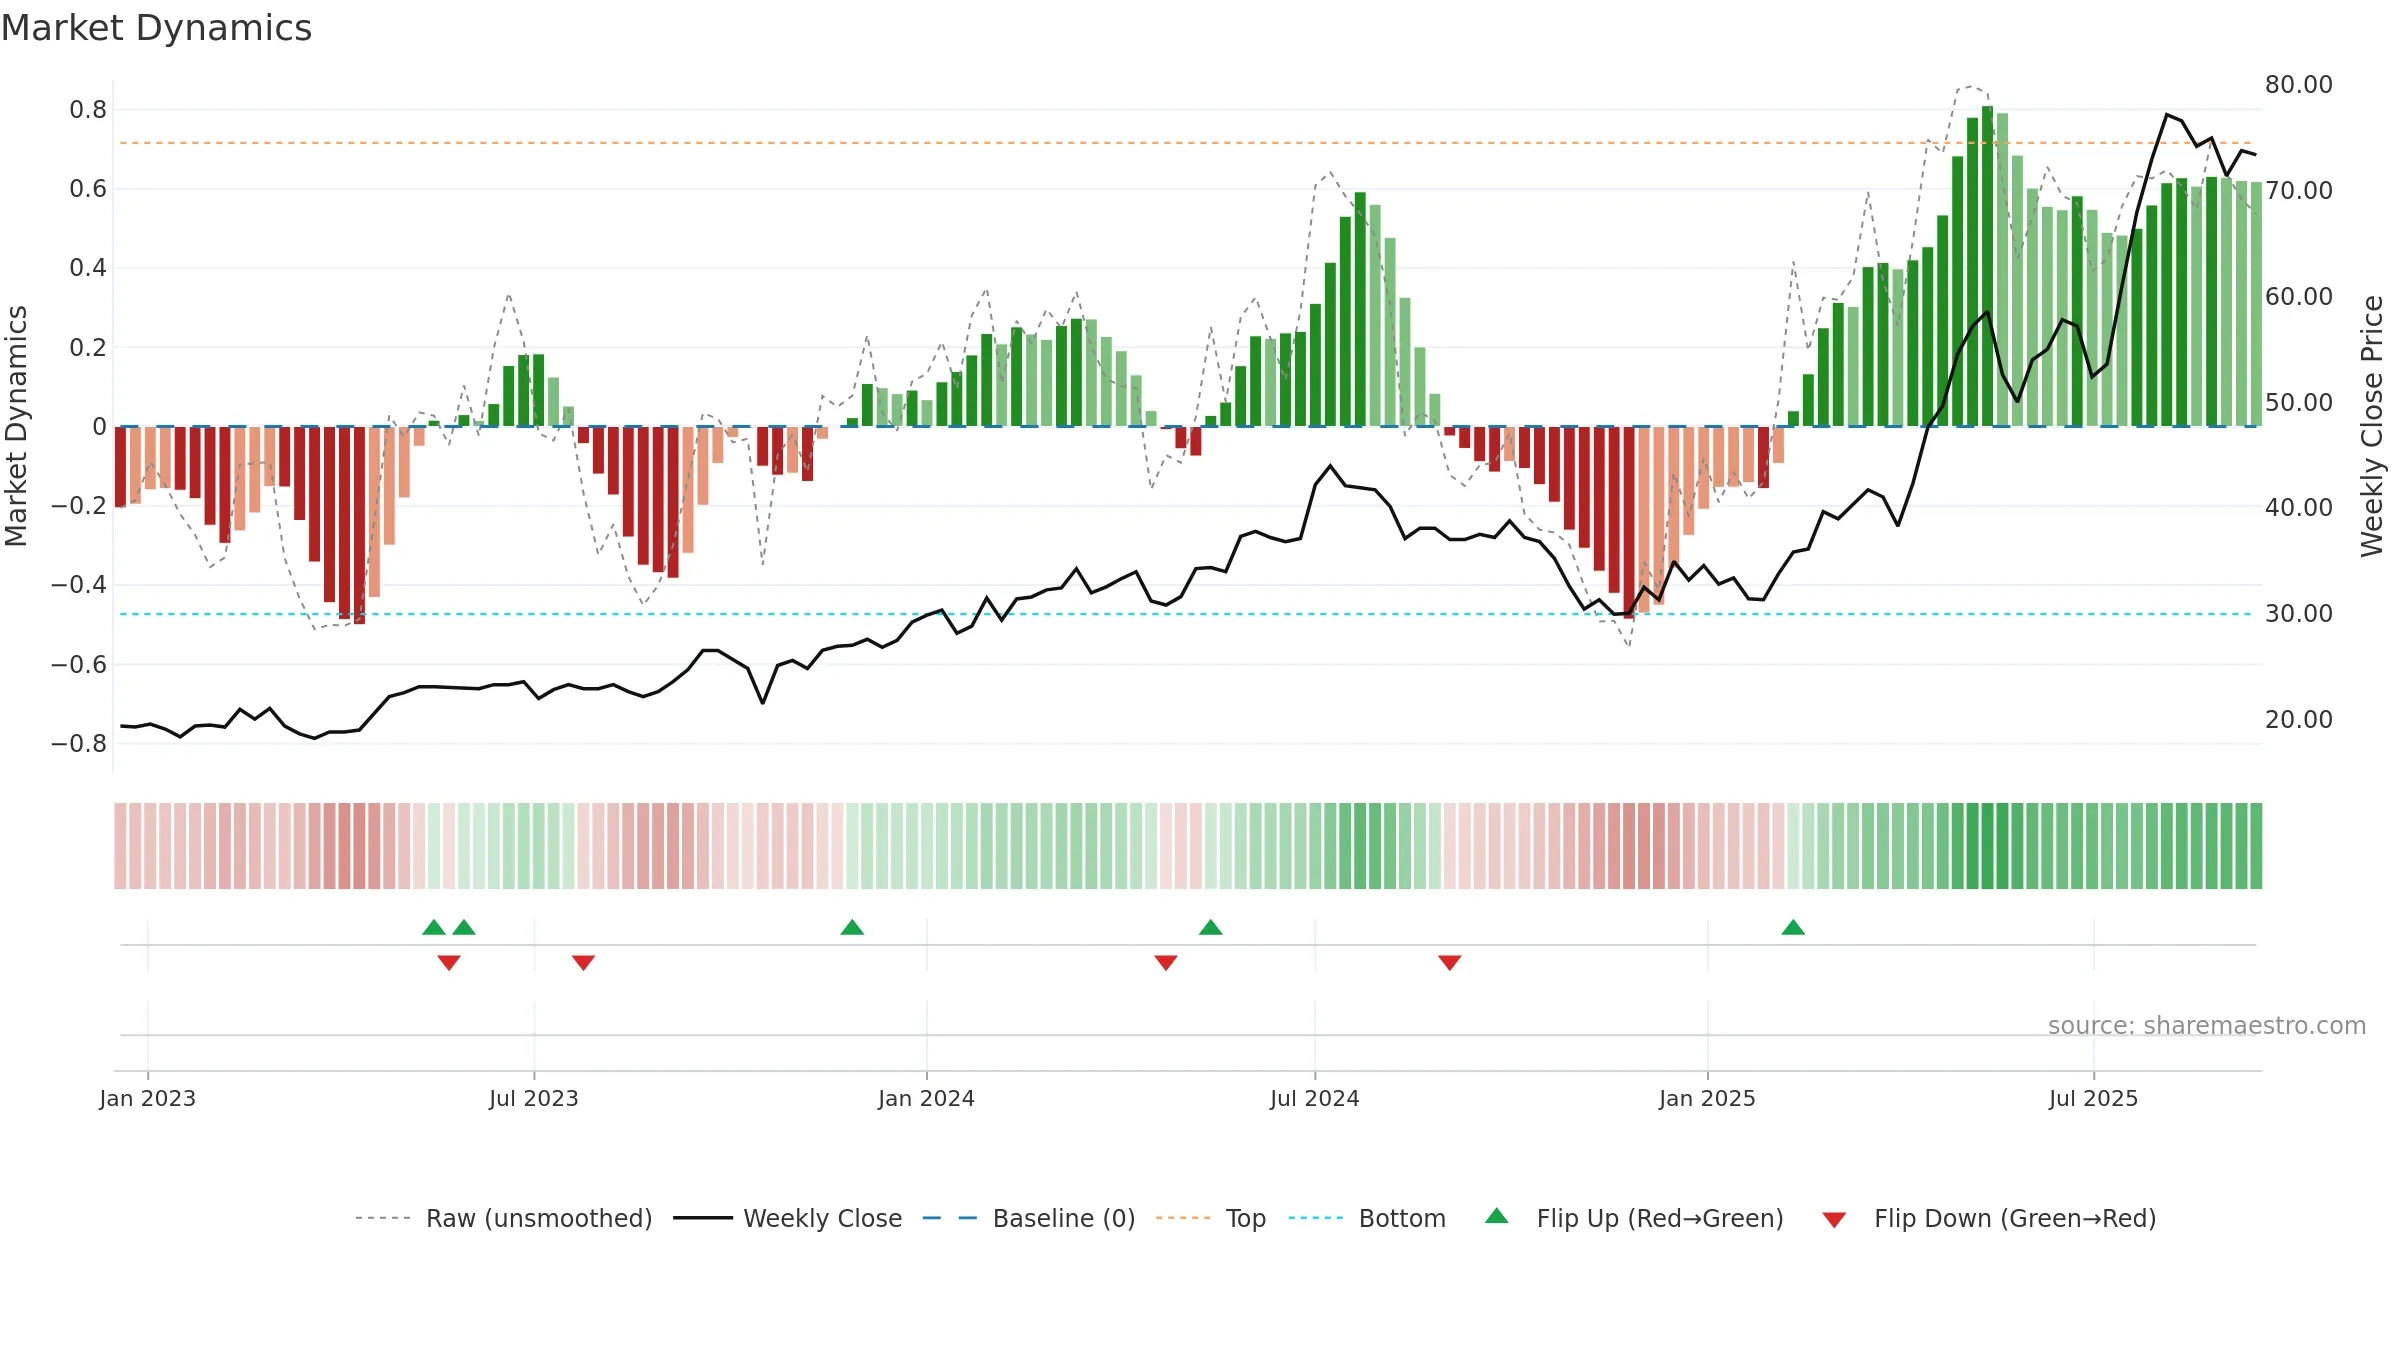Click the 30.00 price axis tick
Image resolution: width=2400 pixels, height=1350 pixels.
coord(2299,613)
